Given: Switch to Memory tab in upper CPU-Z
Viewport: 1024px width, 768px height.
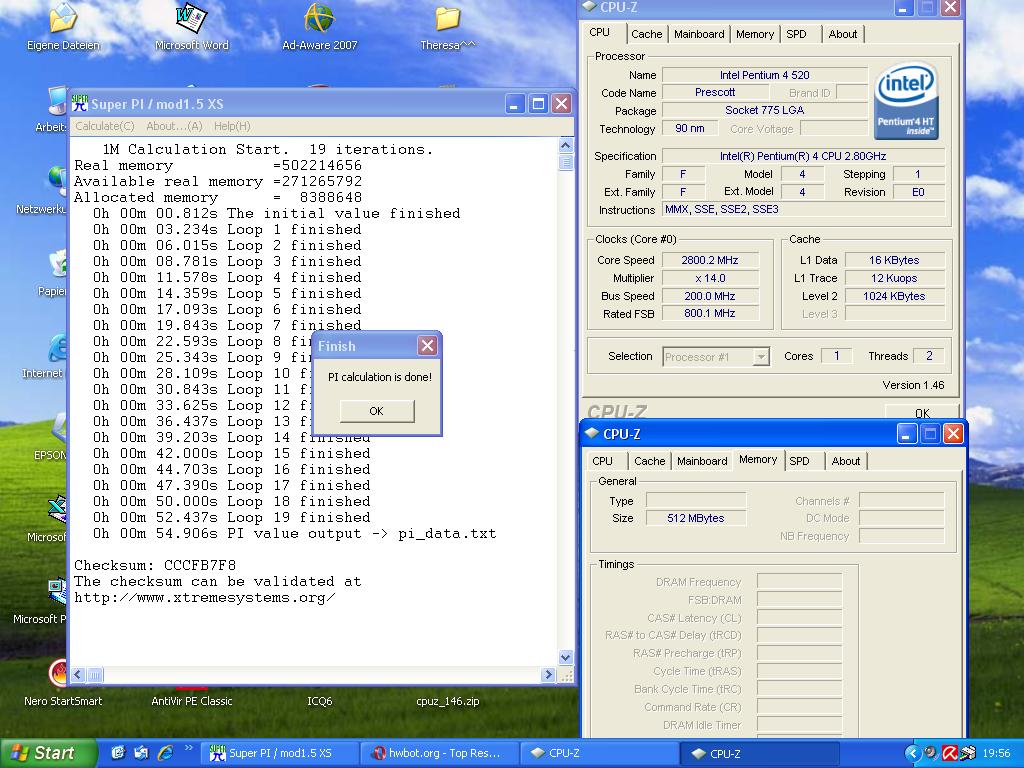Looking at the screenshot, I should click(x=754, y=34).
